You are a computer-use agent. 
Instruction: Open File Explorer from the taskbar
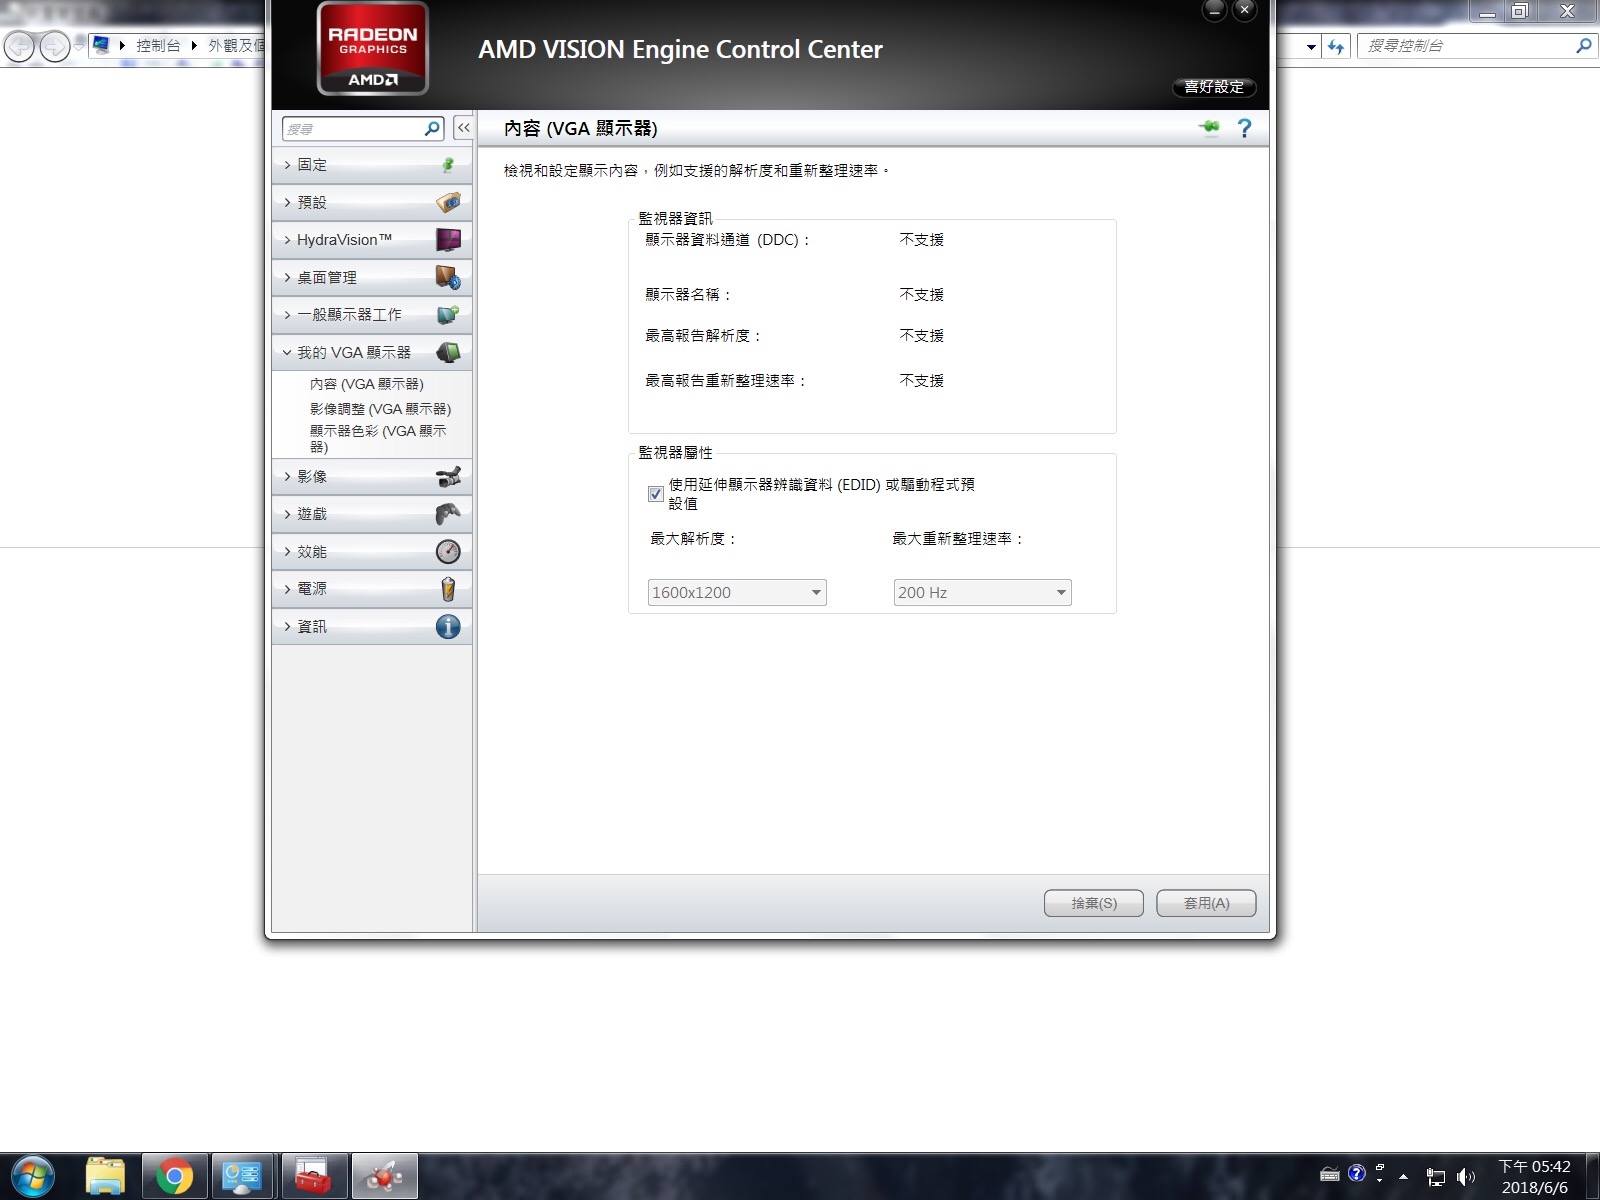coord(105,1176)
